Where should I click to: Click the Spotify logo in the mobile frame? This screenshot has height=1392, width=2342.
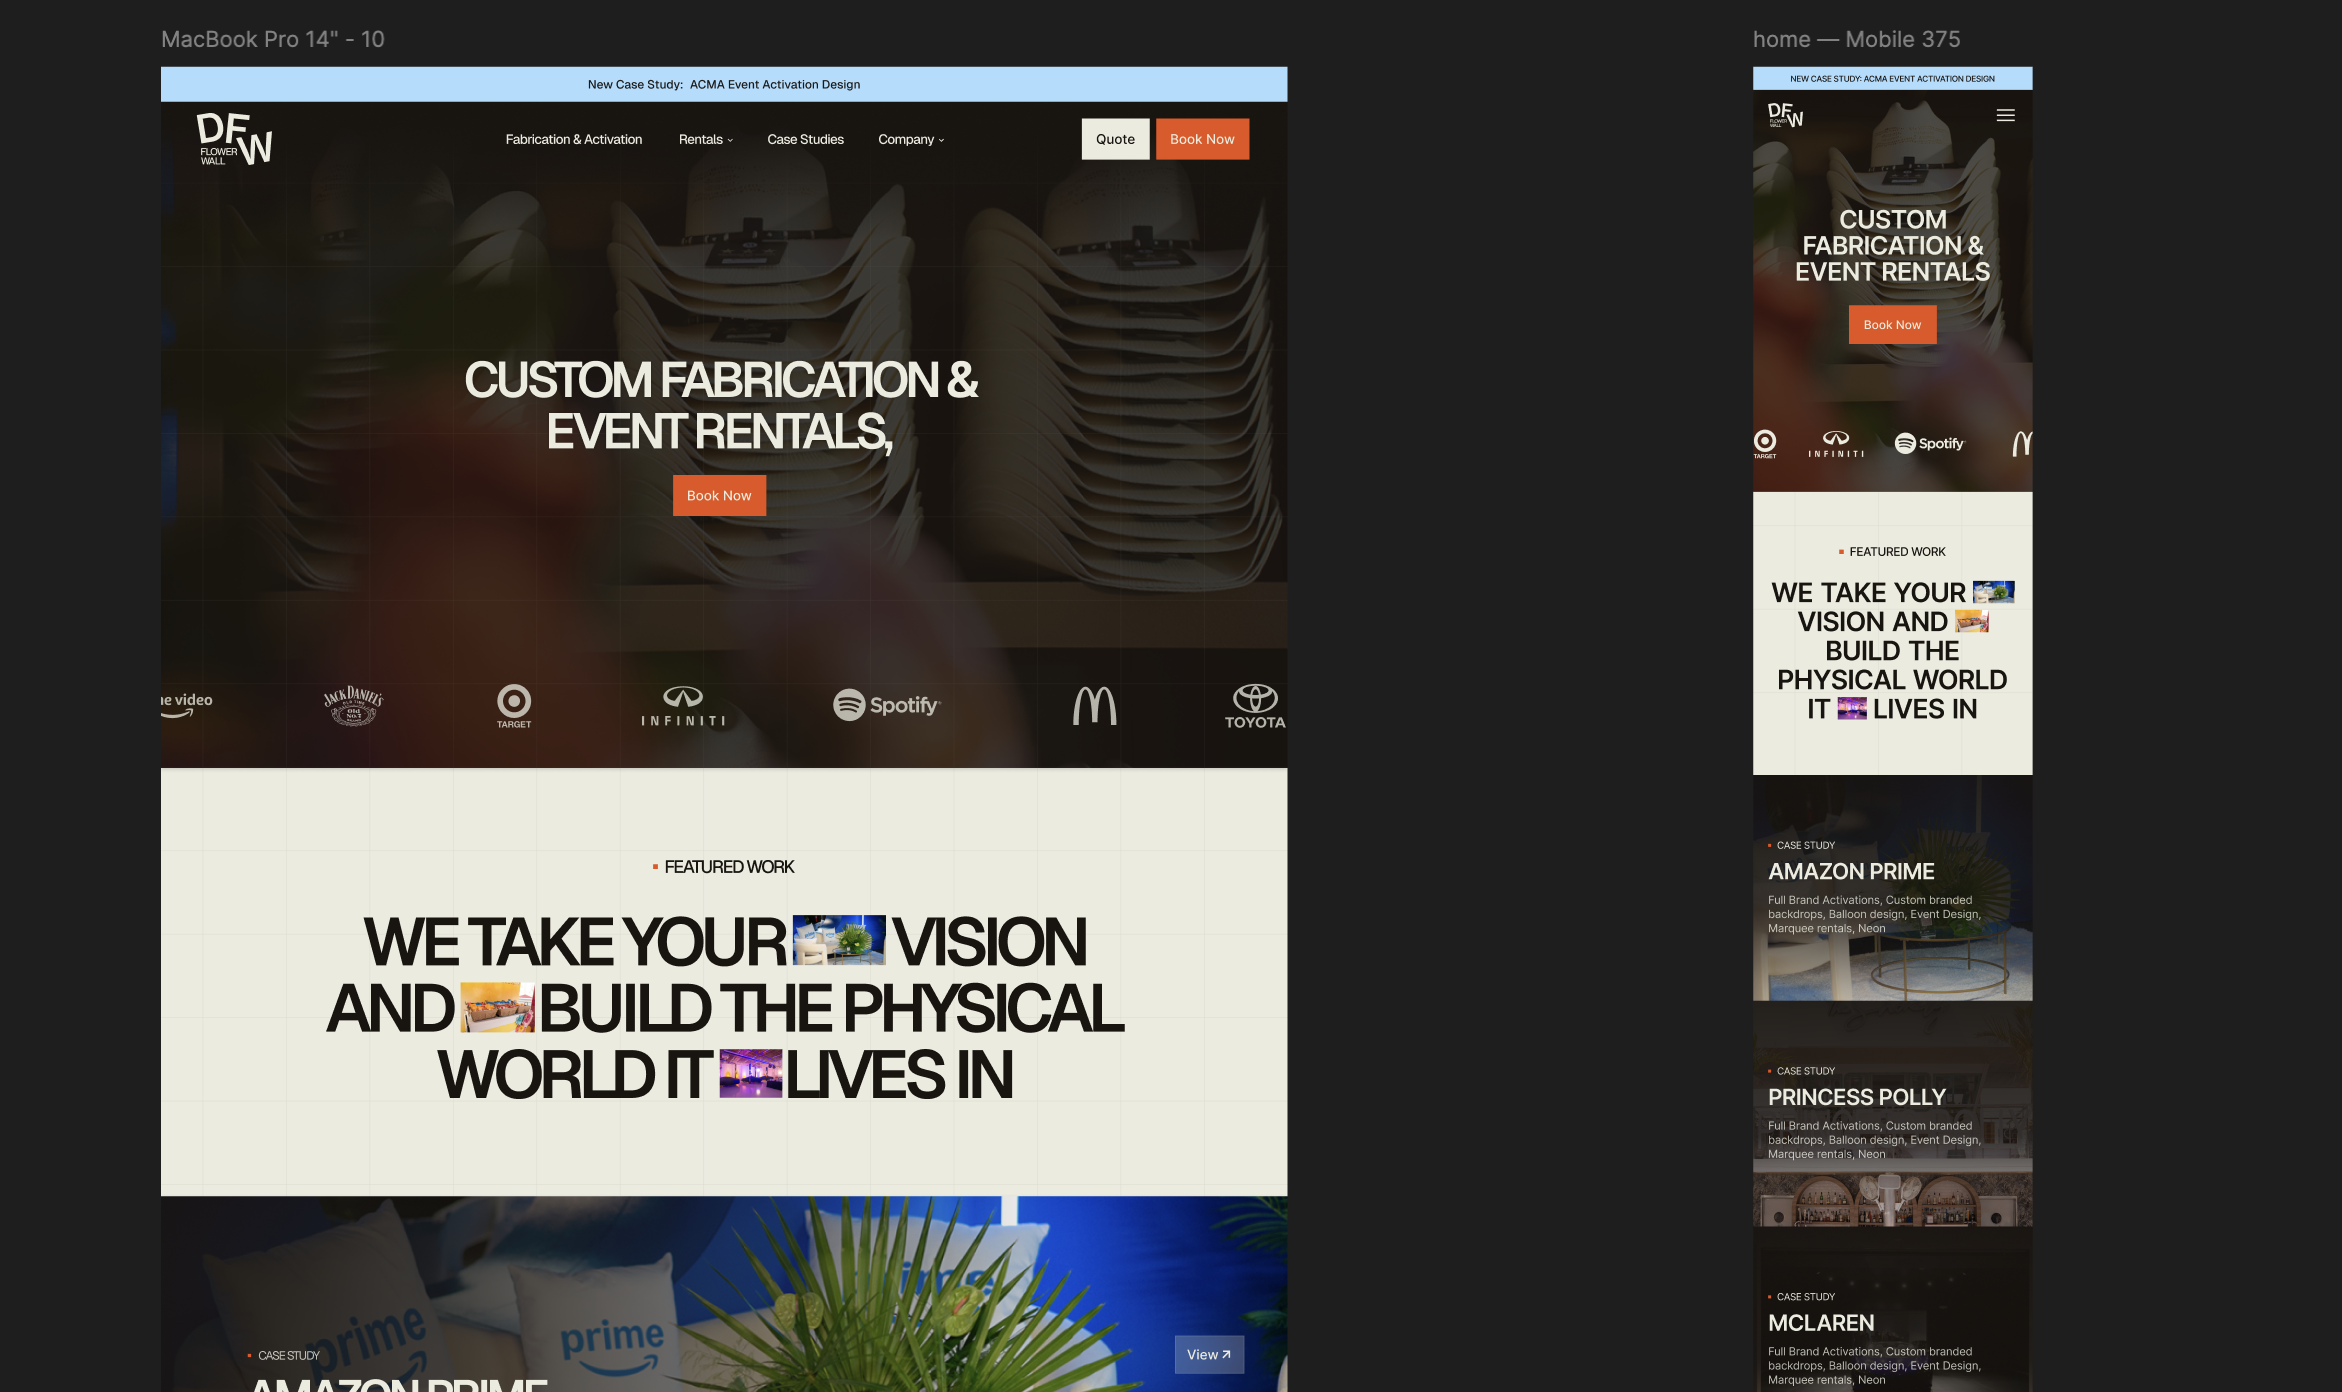pos(1929,443)
